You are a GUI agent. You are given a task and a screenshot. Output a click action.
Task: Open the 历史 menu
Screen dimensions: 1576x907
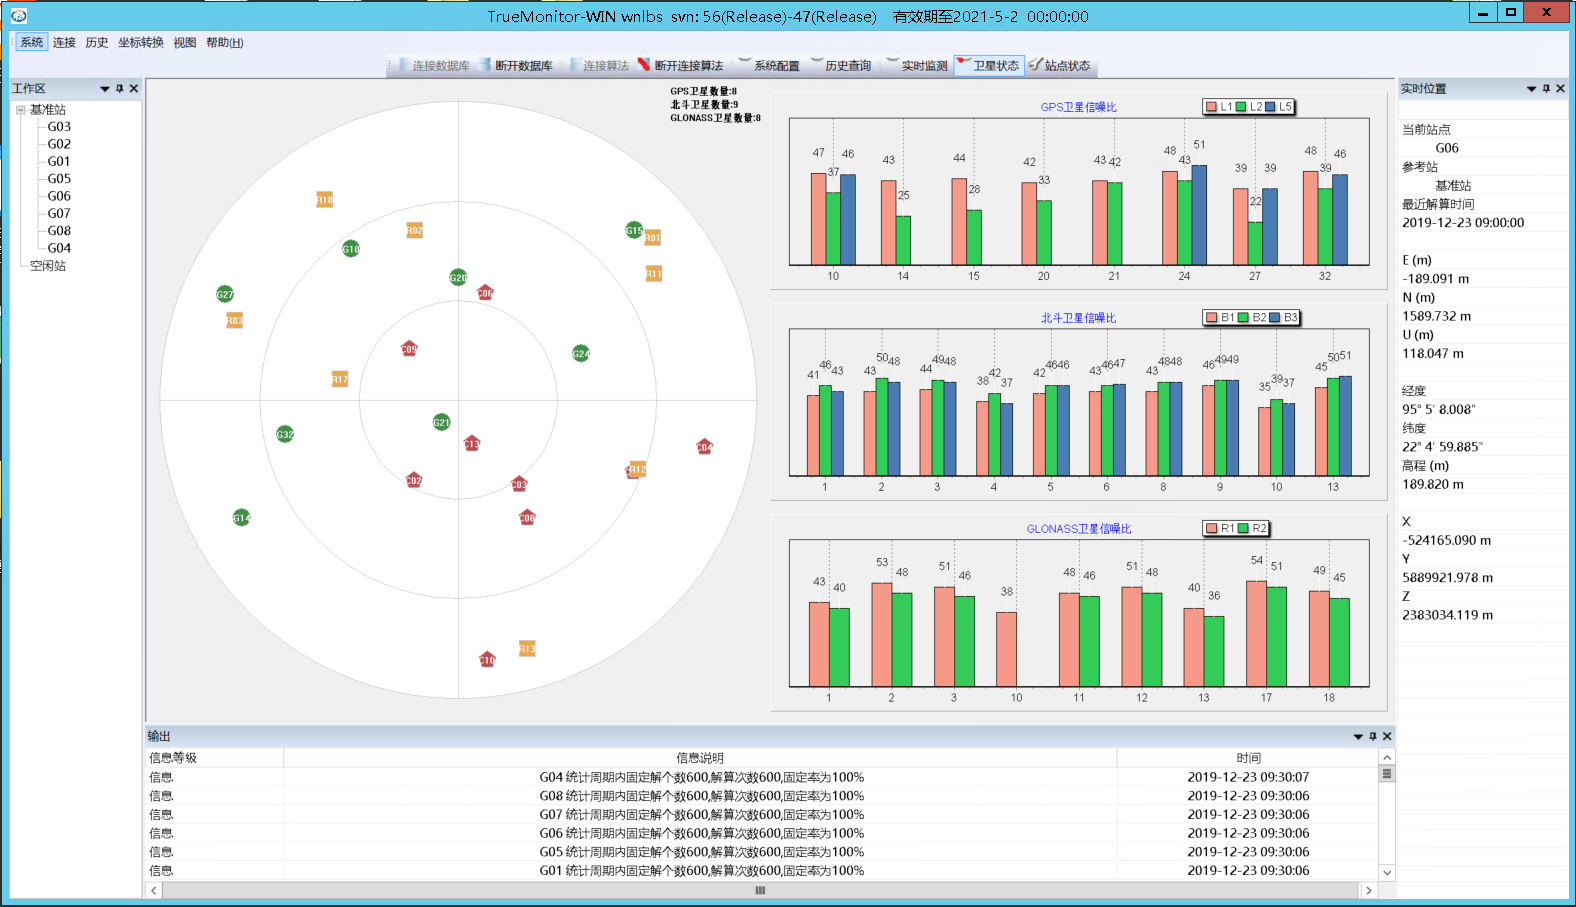(x=96, y=43)
